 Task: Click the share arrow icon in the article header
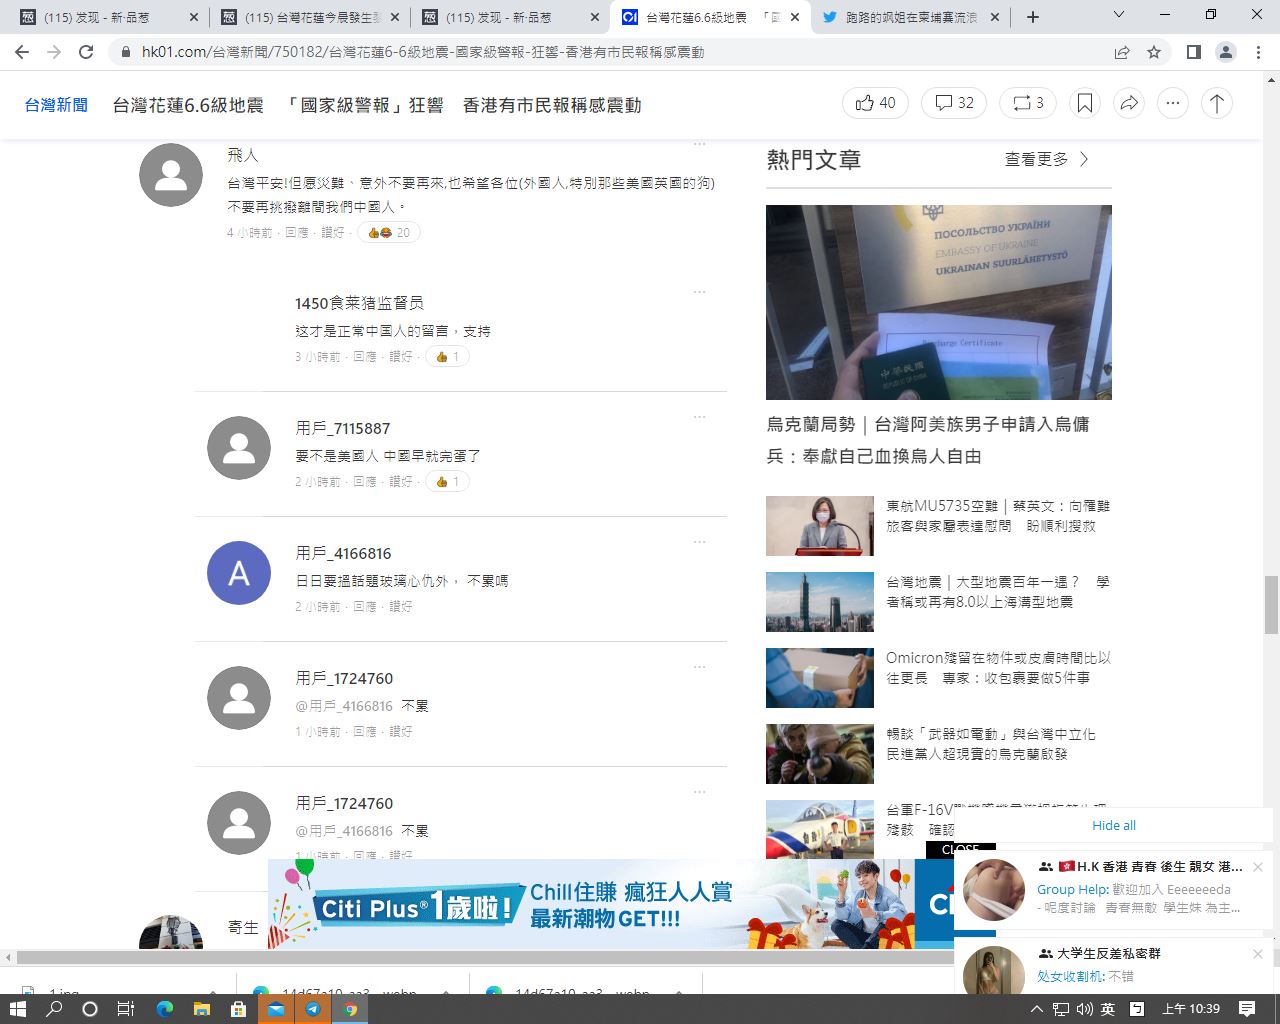[1129, 103]
